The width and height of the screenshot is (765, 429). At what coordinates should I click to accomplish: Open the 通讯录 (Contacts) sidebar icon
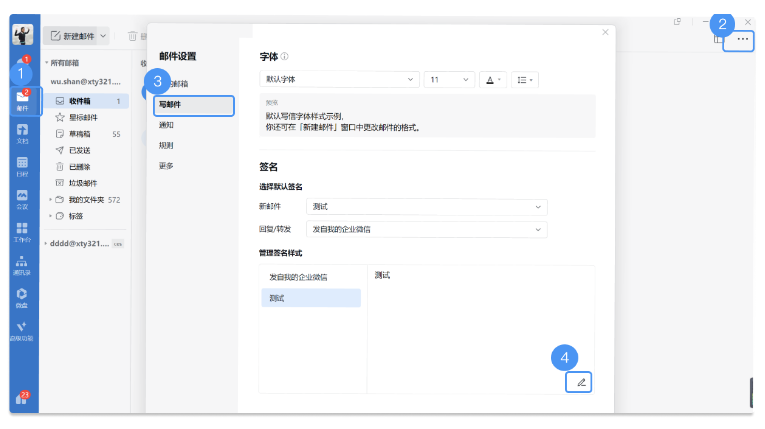tap(21, 264)
